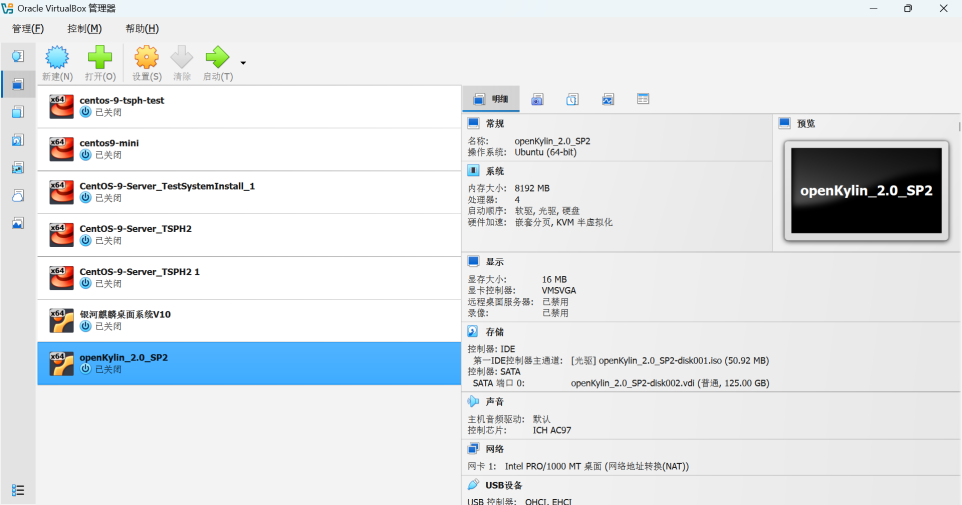Click the openKylin_2.0_SP2-disk001.iso optical drive entry

coord(670,361)
